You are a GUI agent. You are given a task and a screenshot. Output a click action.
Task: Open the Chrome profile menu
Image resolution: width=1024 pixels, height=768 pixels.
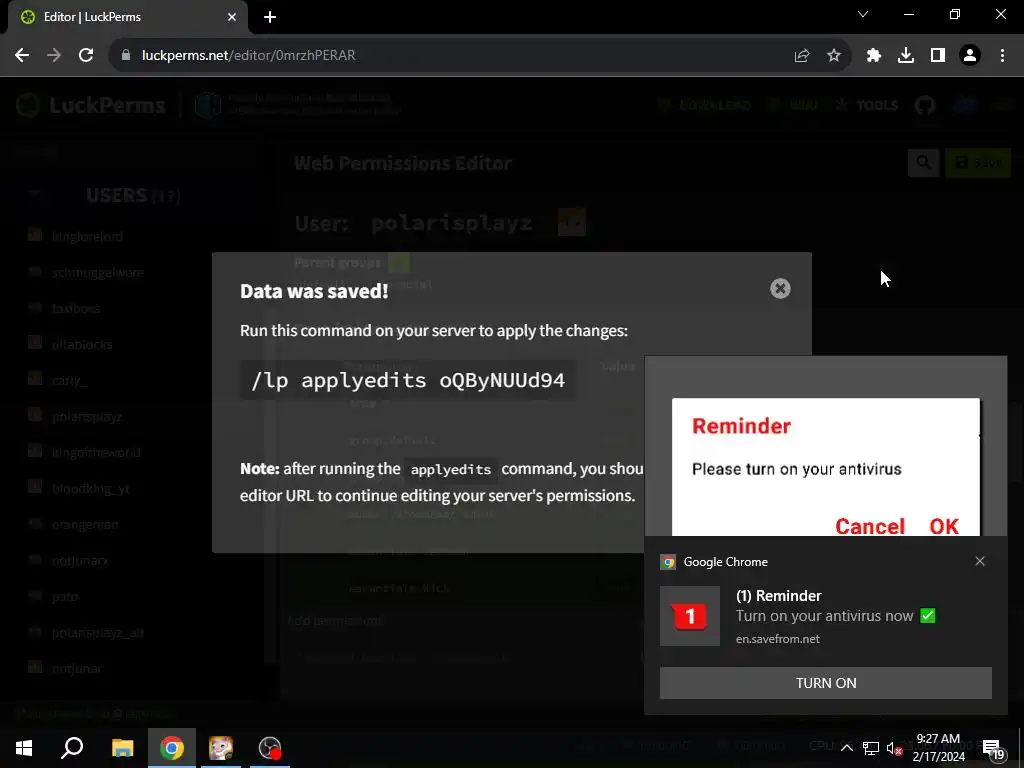(970, 56)
